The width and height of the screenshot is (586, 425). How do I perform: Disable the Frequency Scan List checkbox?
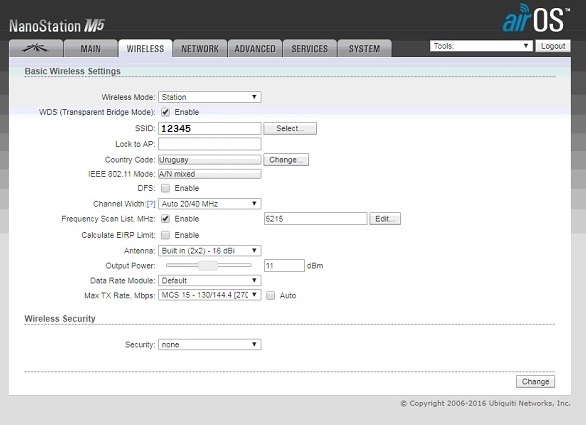pos(165,219)
